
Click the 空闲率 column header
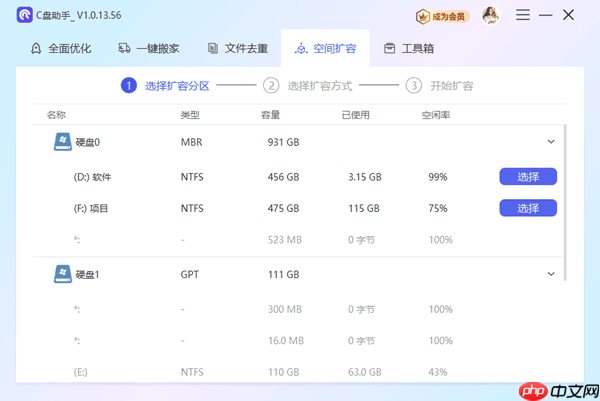[x=436, y=115]
